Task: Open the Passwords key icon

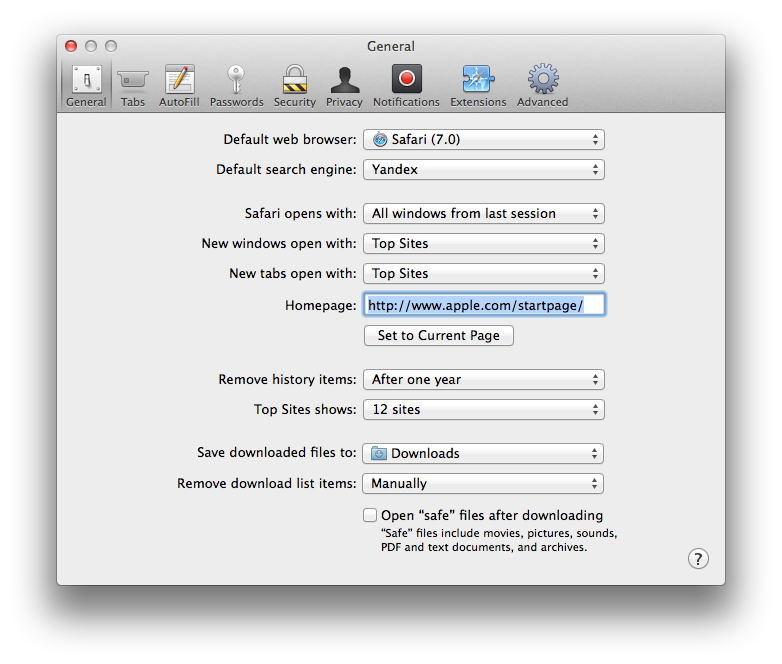Action: tap(236, 86)
